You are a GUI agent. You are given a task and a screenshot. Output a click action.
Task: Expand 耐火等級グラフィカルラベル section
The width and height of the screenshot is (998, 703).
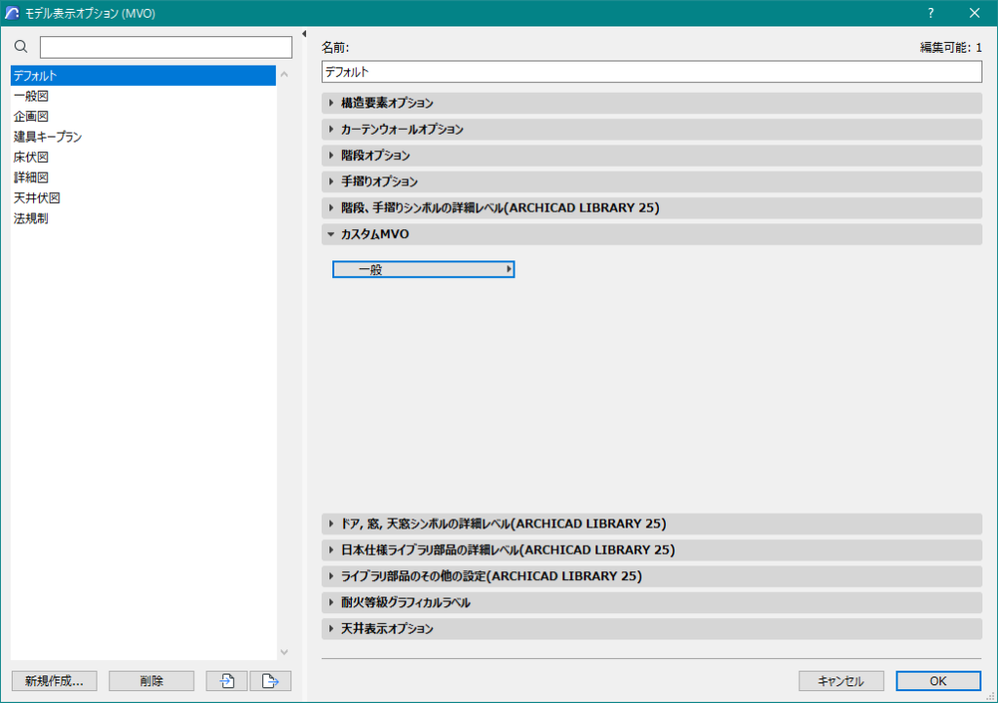(652, 602)
